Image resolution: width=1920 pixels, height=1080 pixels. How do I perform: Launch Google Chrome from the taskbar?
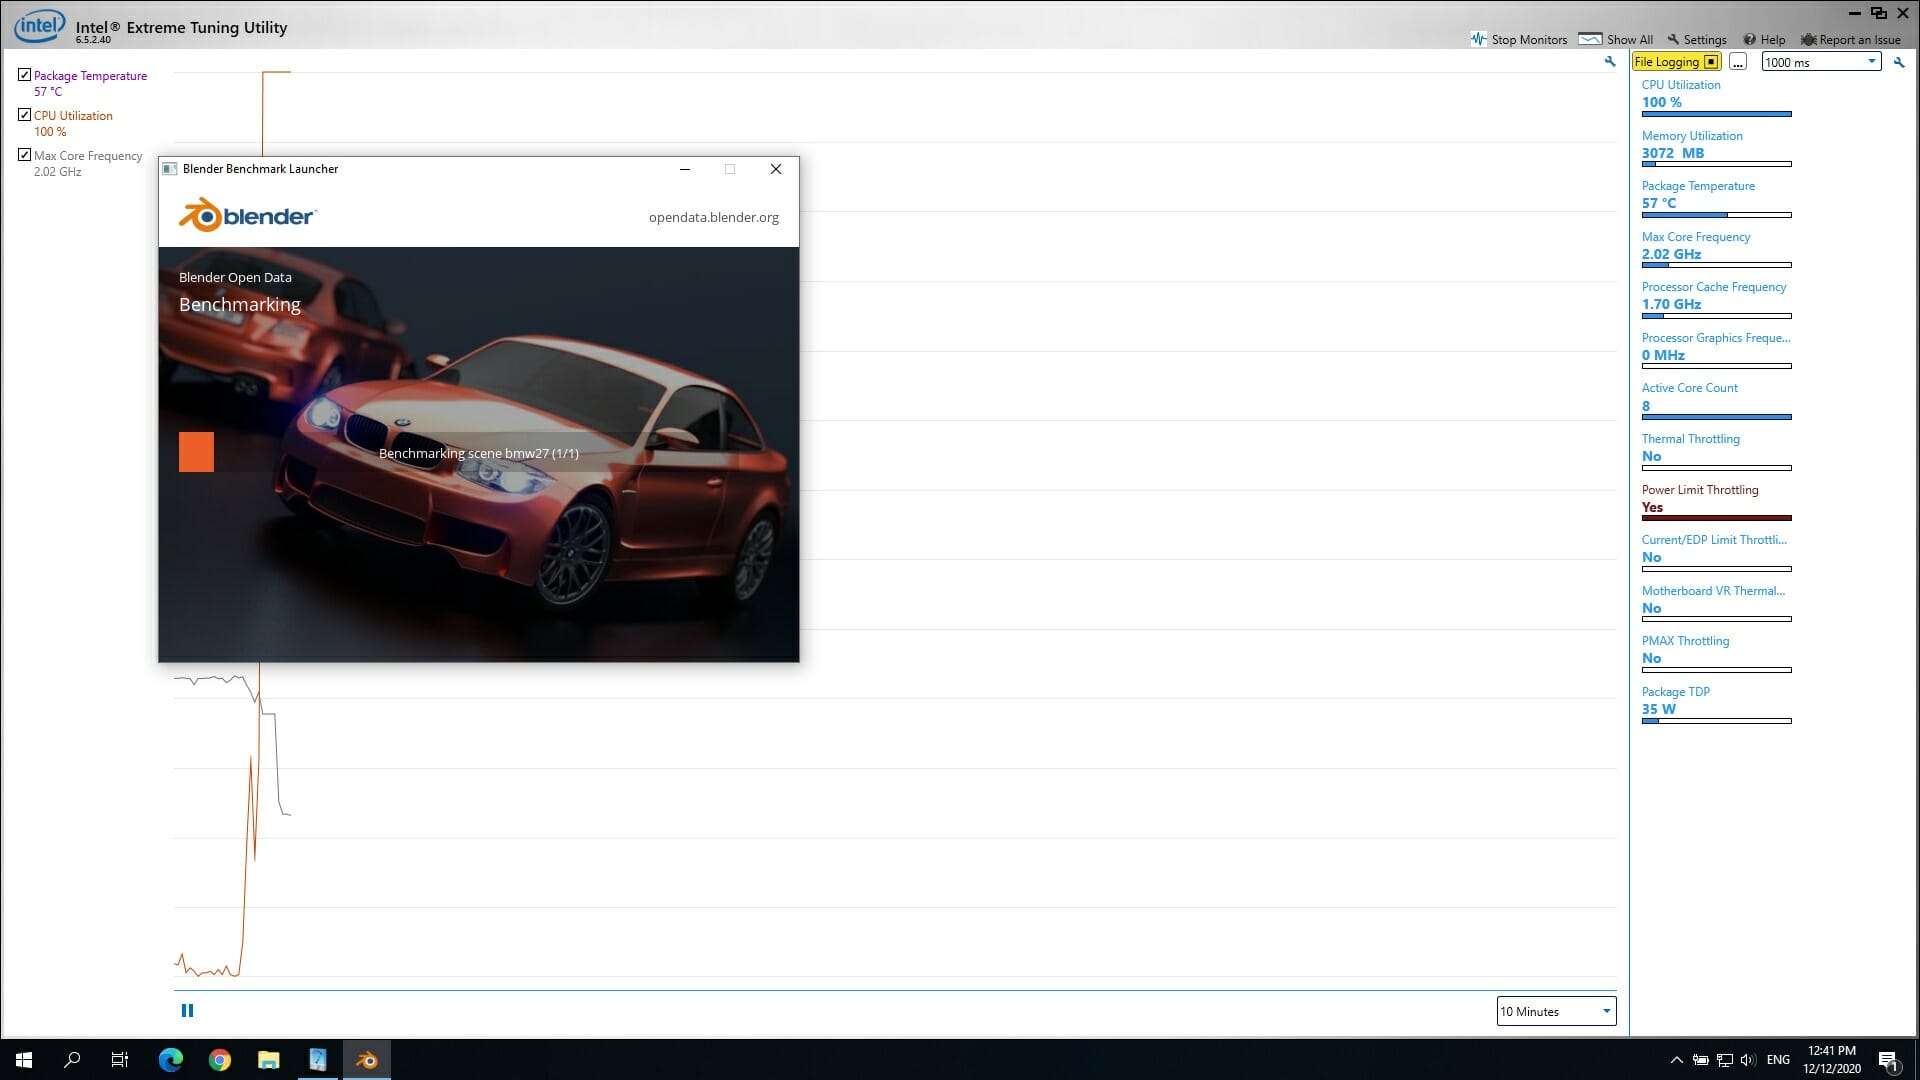(220, 1060)
